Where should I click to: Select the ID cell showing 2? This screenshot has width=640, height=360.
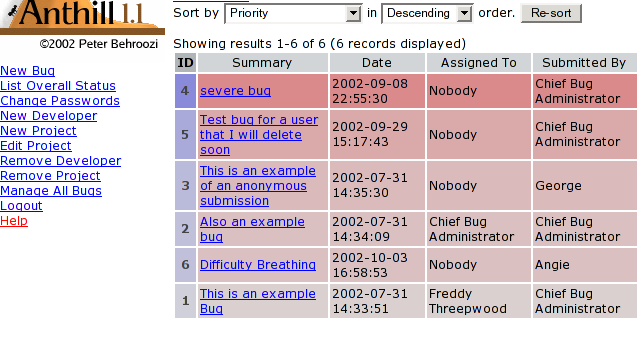185,229
